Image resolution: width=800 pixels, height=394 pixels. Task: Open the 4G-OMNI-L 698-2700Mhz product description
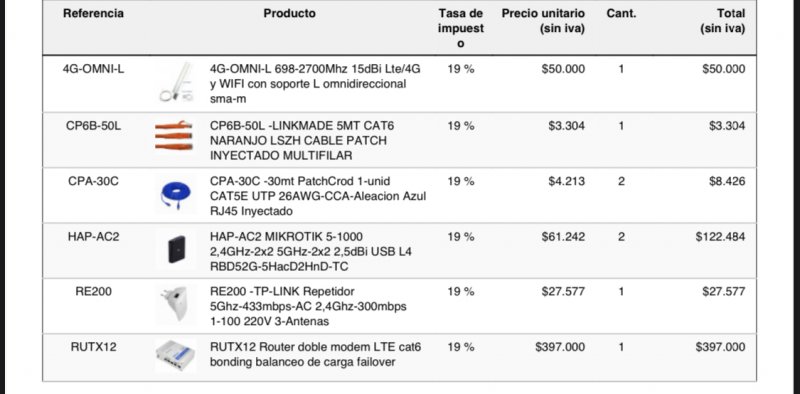click(x=317, y=84)
